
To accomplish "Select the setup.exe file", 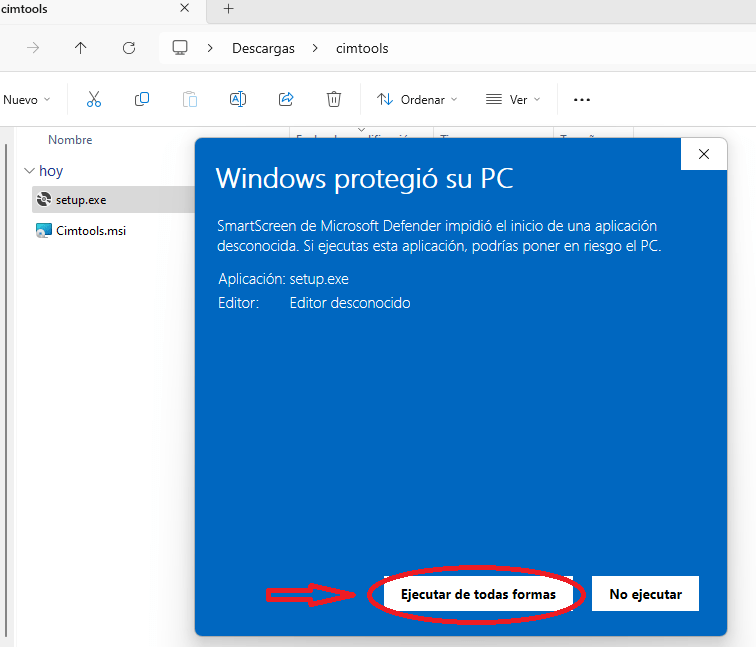I will [x=114, y=200].
